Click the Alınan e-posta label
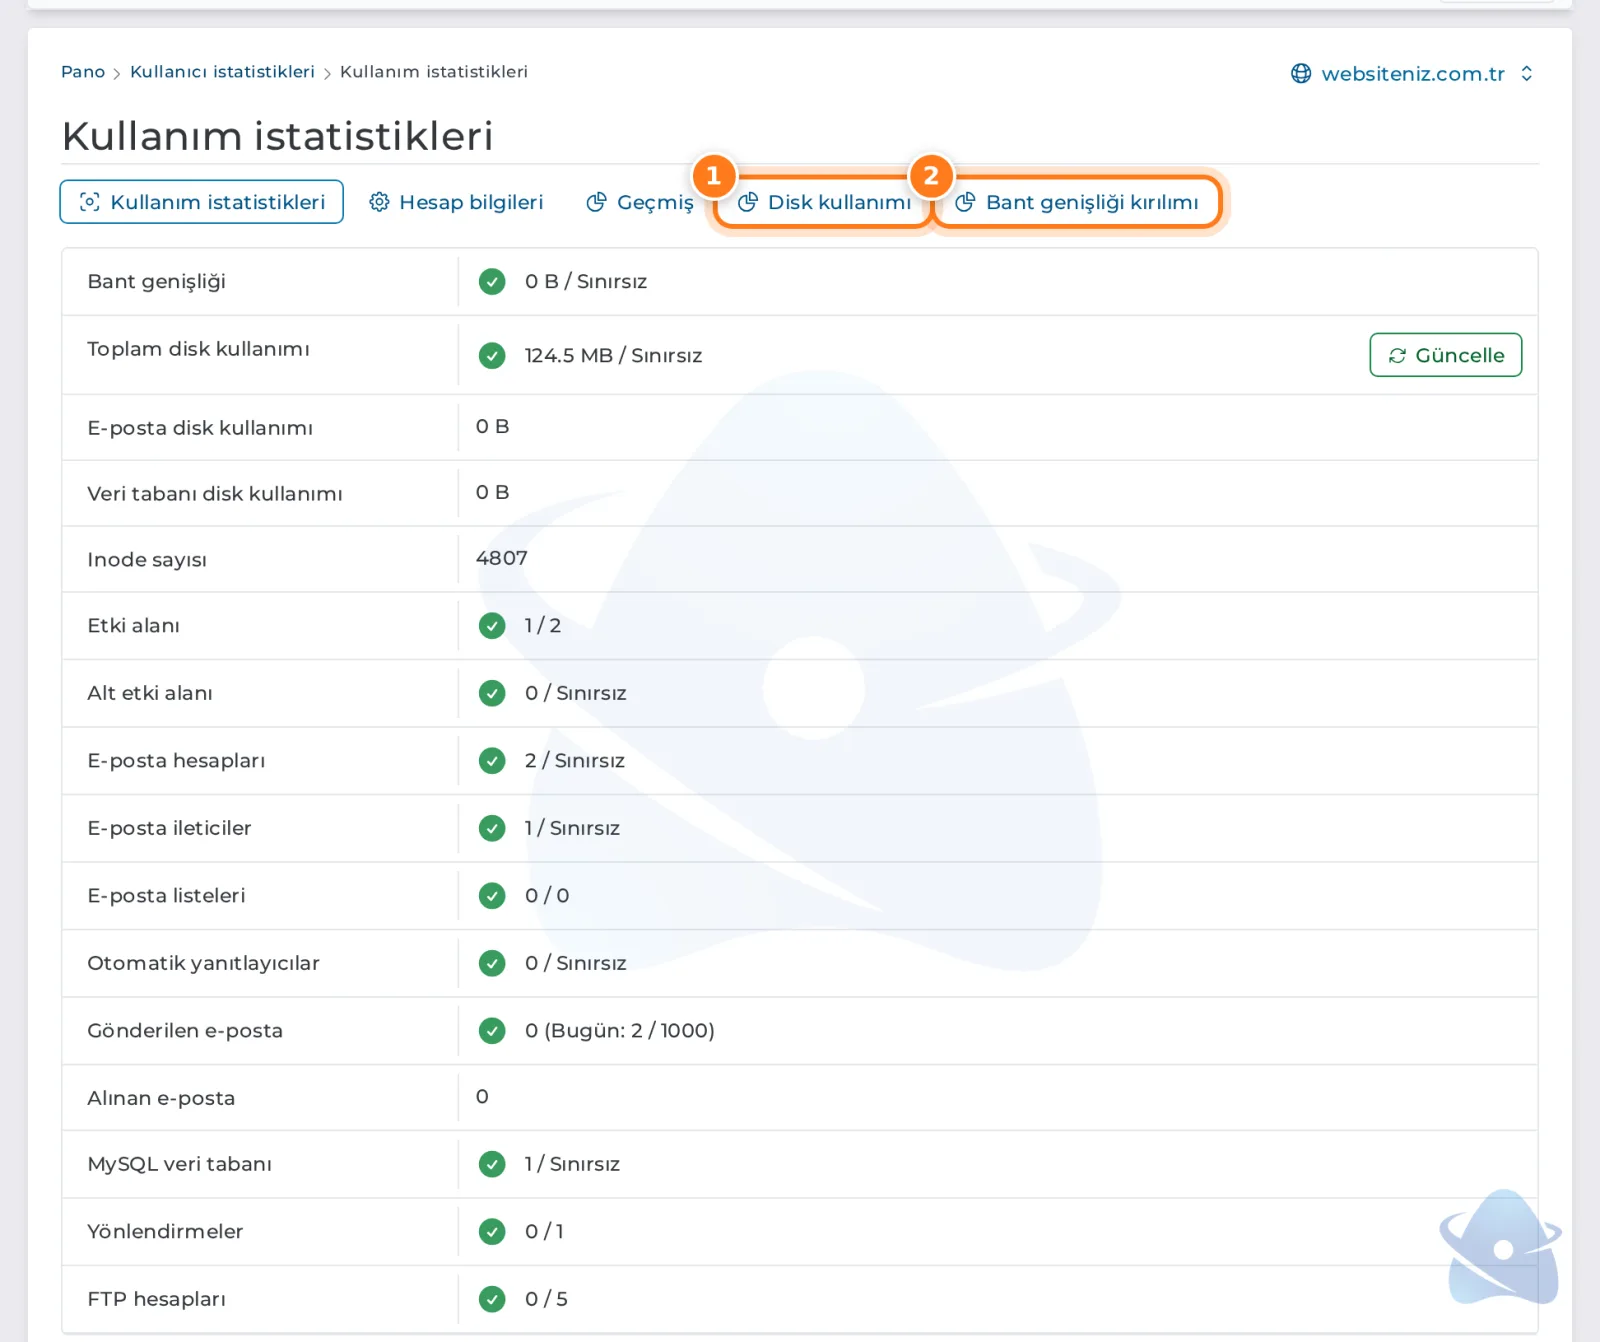Screen dimensions: 1600x1342 click(161, 1098)
